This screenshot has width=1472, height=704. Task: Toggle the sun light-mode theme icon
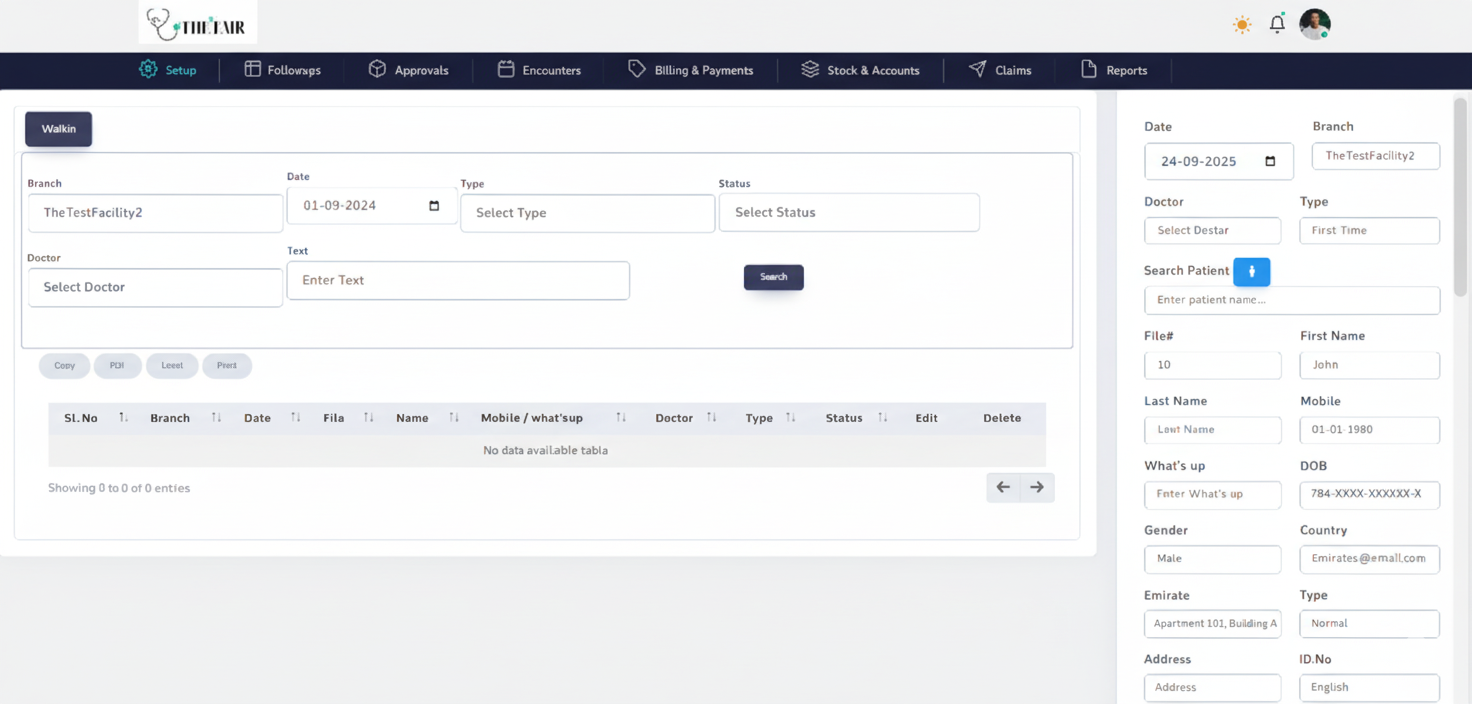click(1242, 25)
